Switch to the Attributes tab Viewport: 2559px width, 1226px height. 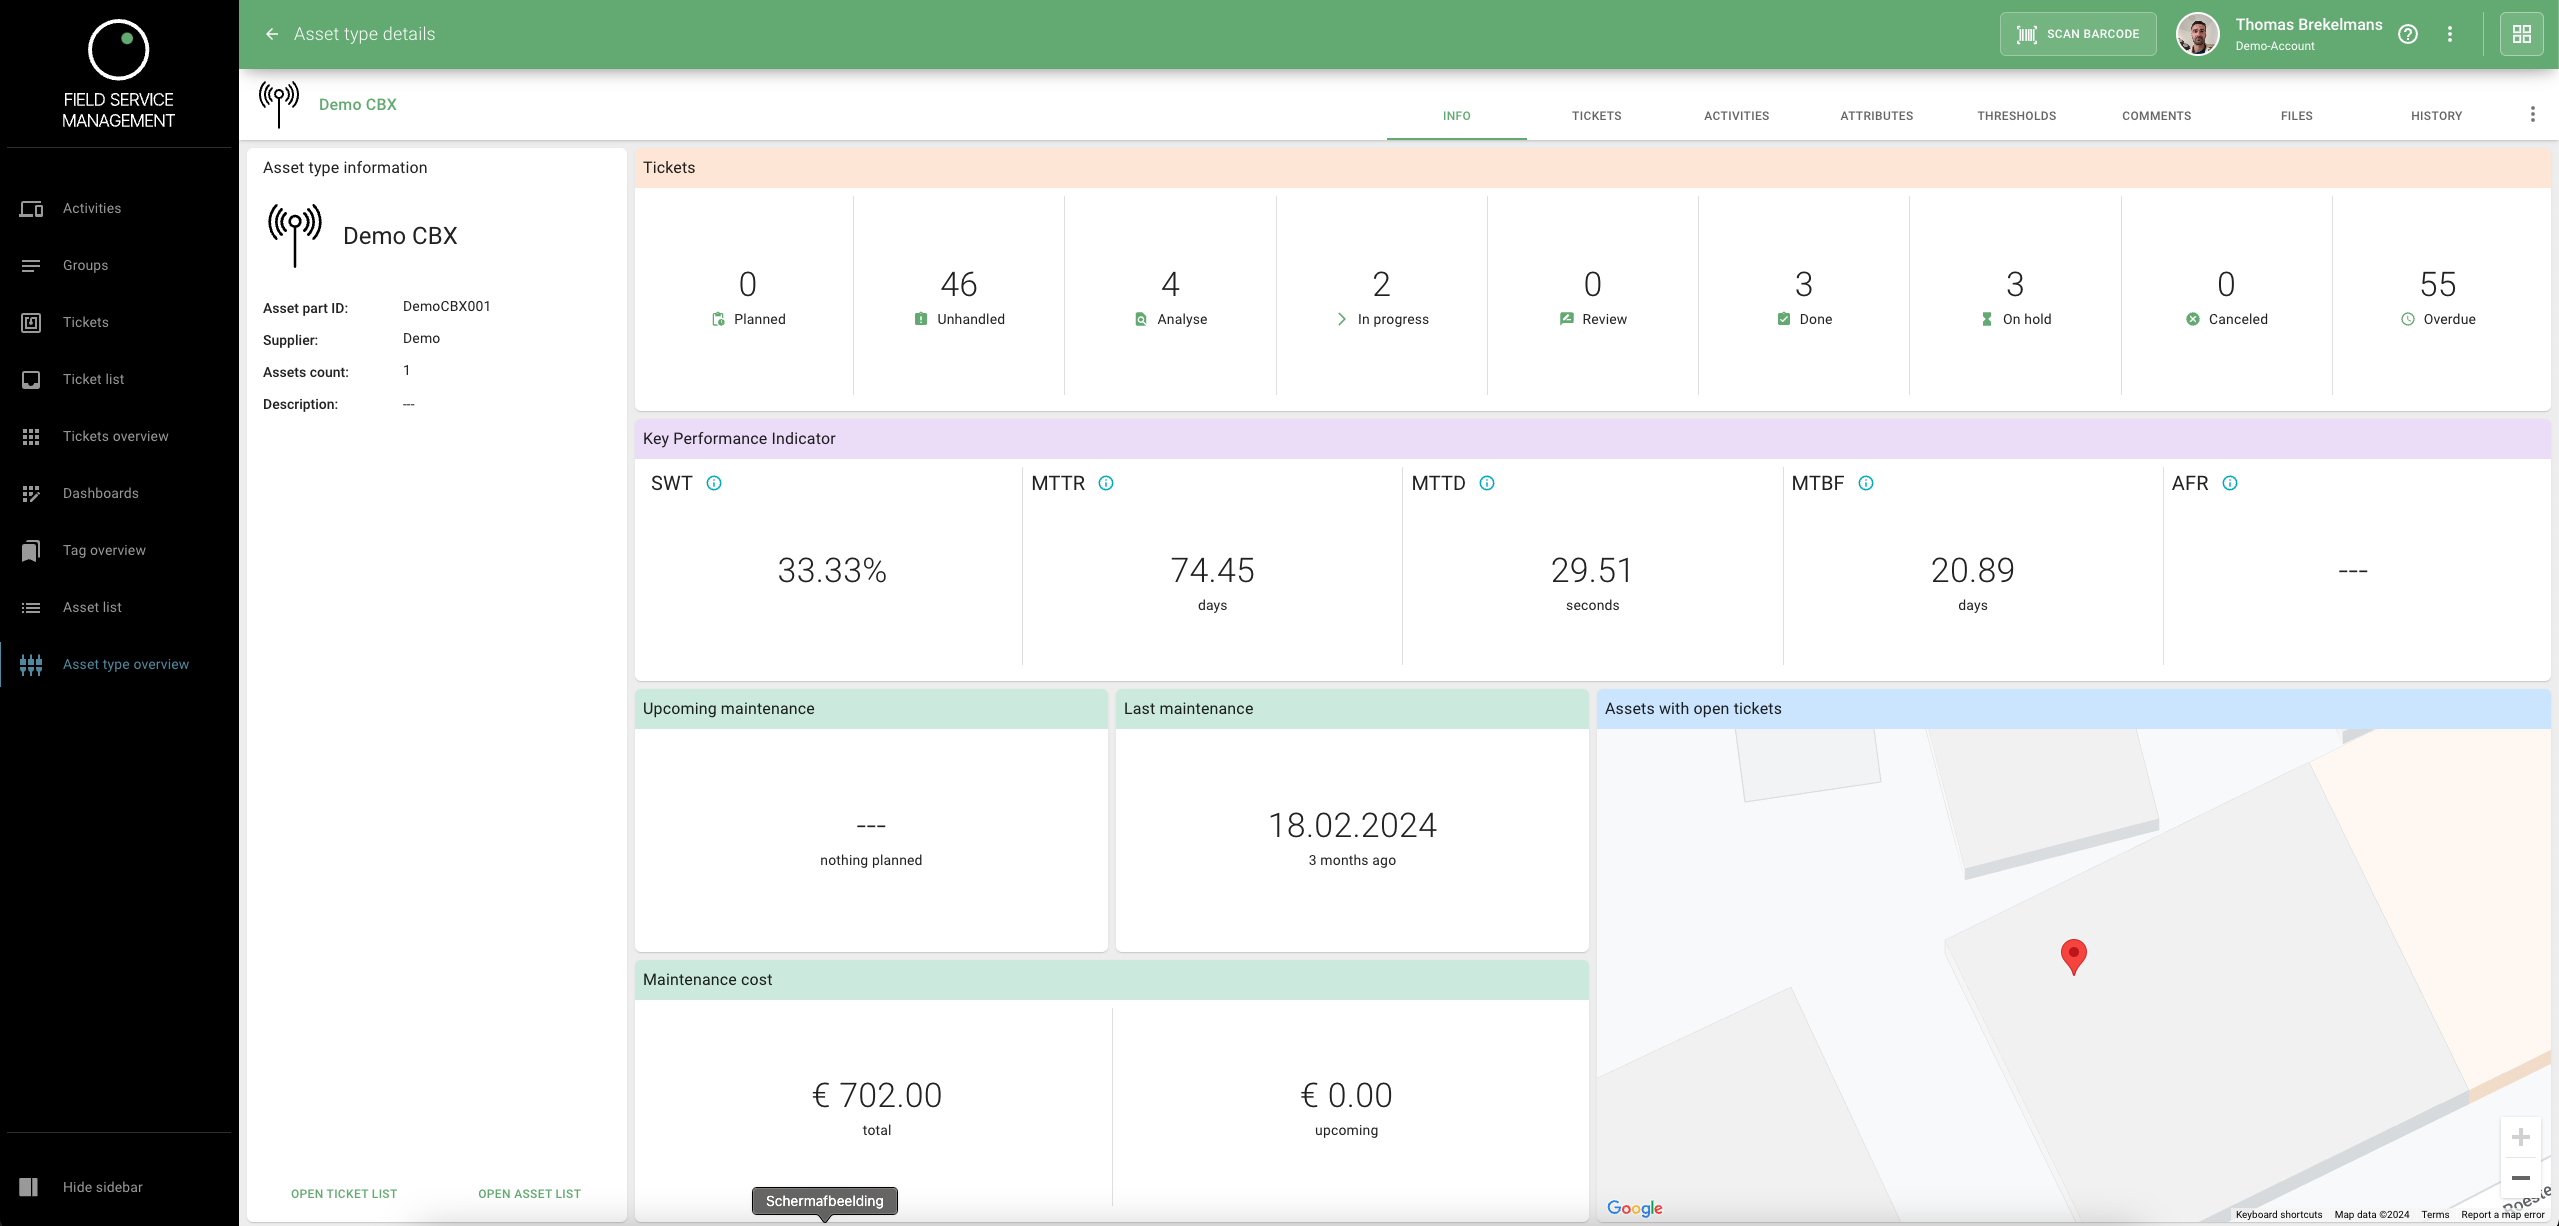tap(1876, 116)
